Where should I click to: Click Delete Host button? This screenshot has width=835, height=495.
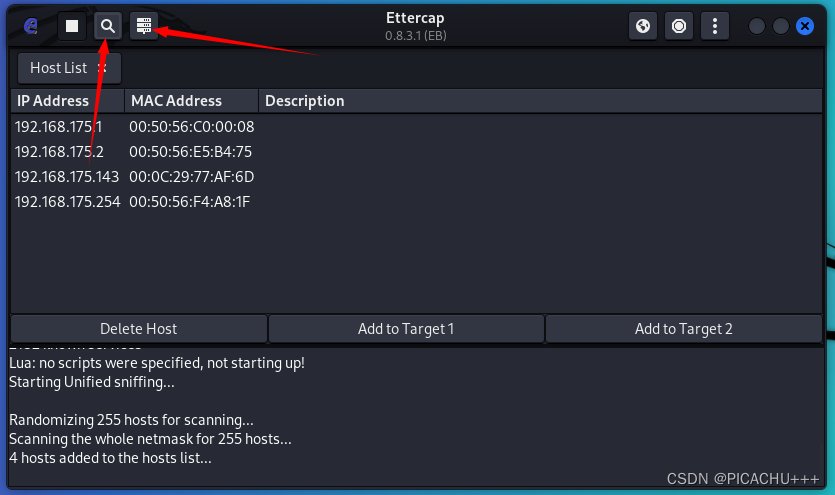click(x=139, y=329)
